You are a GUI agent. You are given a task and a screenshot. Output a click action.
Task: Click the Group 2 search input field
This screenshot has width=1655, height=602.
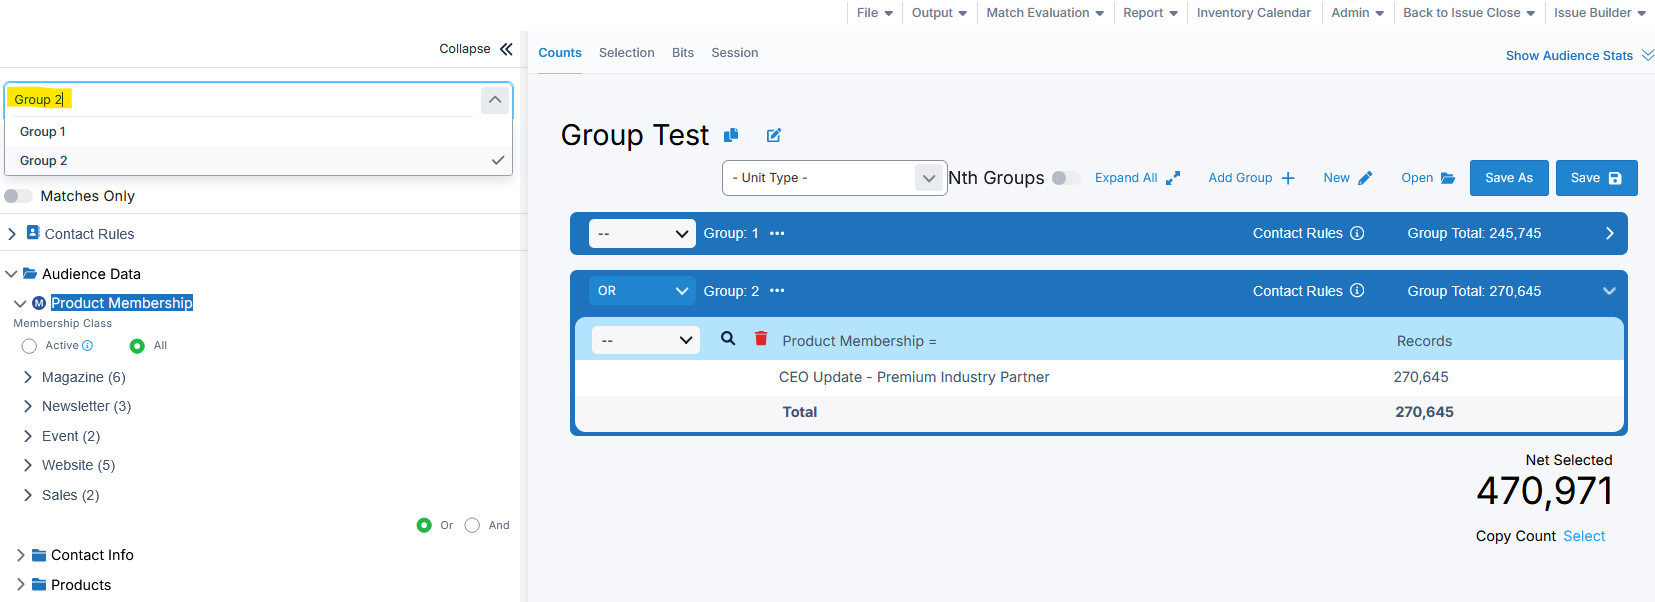(x=240, y=99)
